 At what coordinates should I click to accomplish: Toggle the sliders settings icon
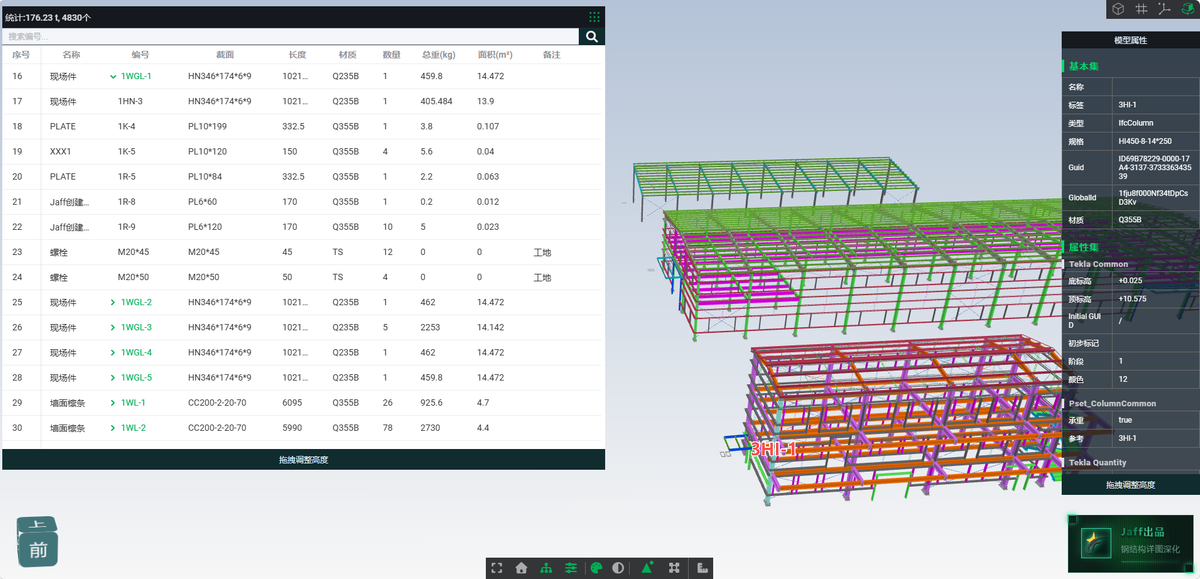(570, 568)
